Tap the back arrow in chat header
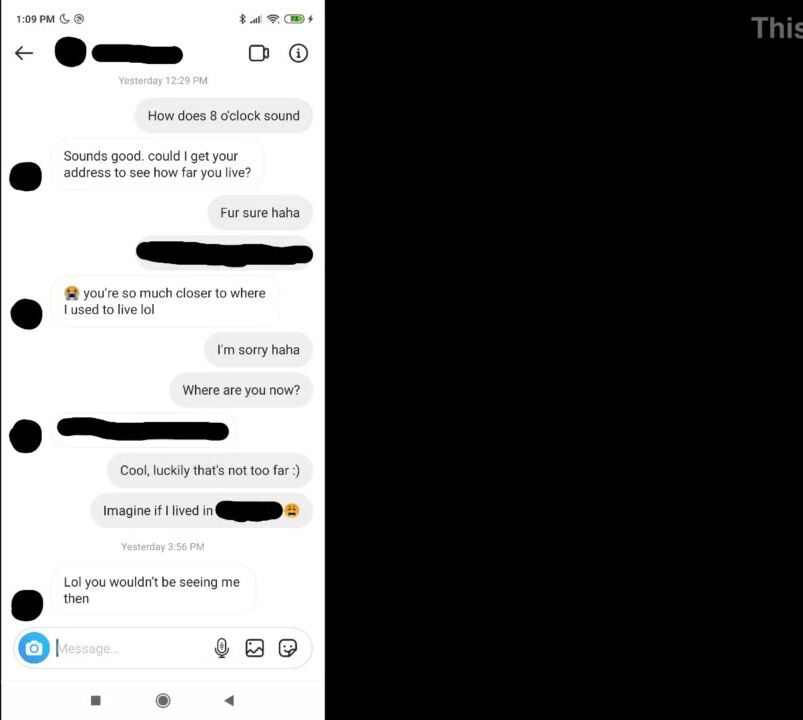Image resolution: width=803 pixels, height=720 pixels. [x=24, y=53]
